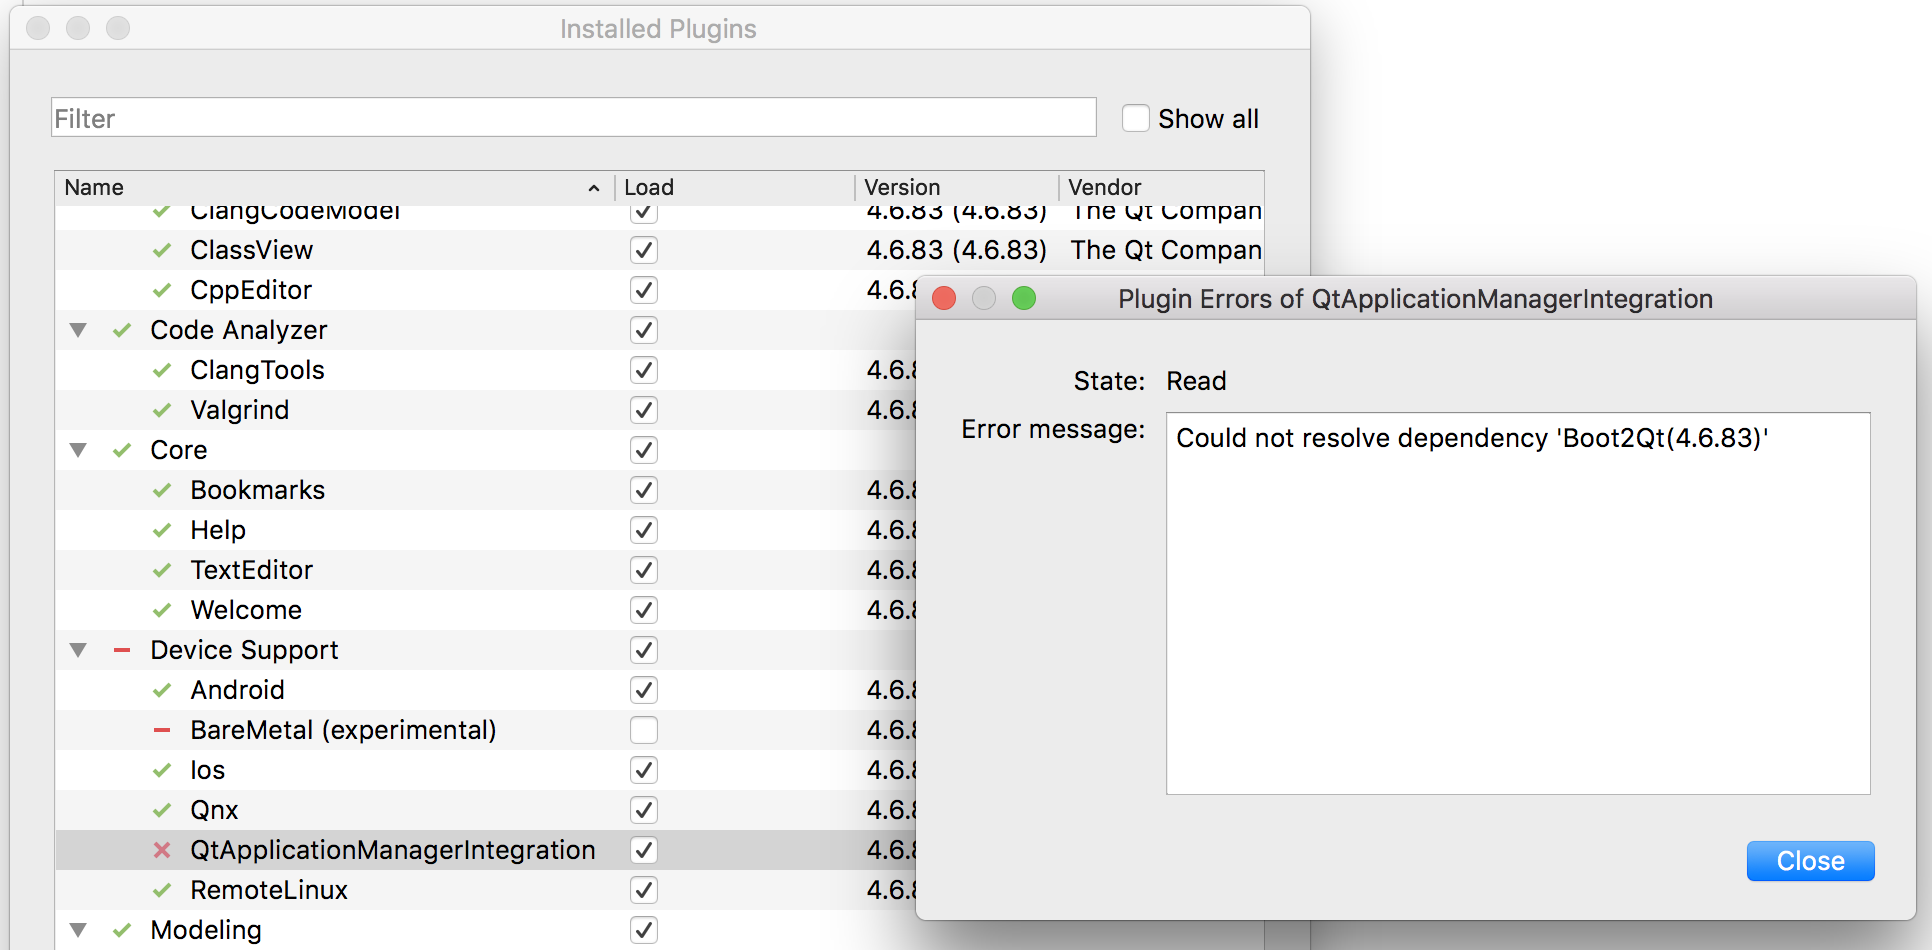The height and width of the screenshot is (950, 1932).
Task: Sort plugins by the Name column header
Action: click(x=330, y=188)
